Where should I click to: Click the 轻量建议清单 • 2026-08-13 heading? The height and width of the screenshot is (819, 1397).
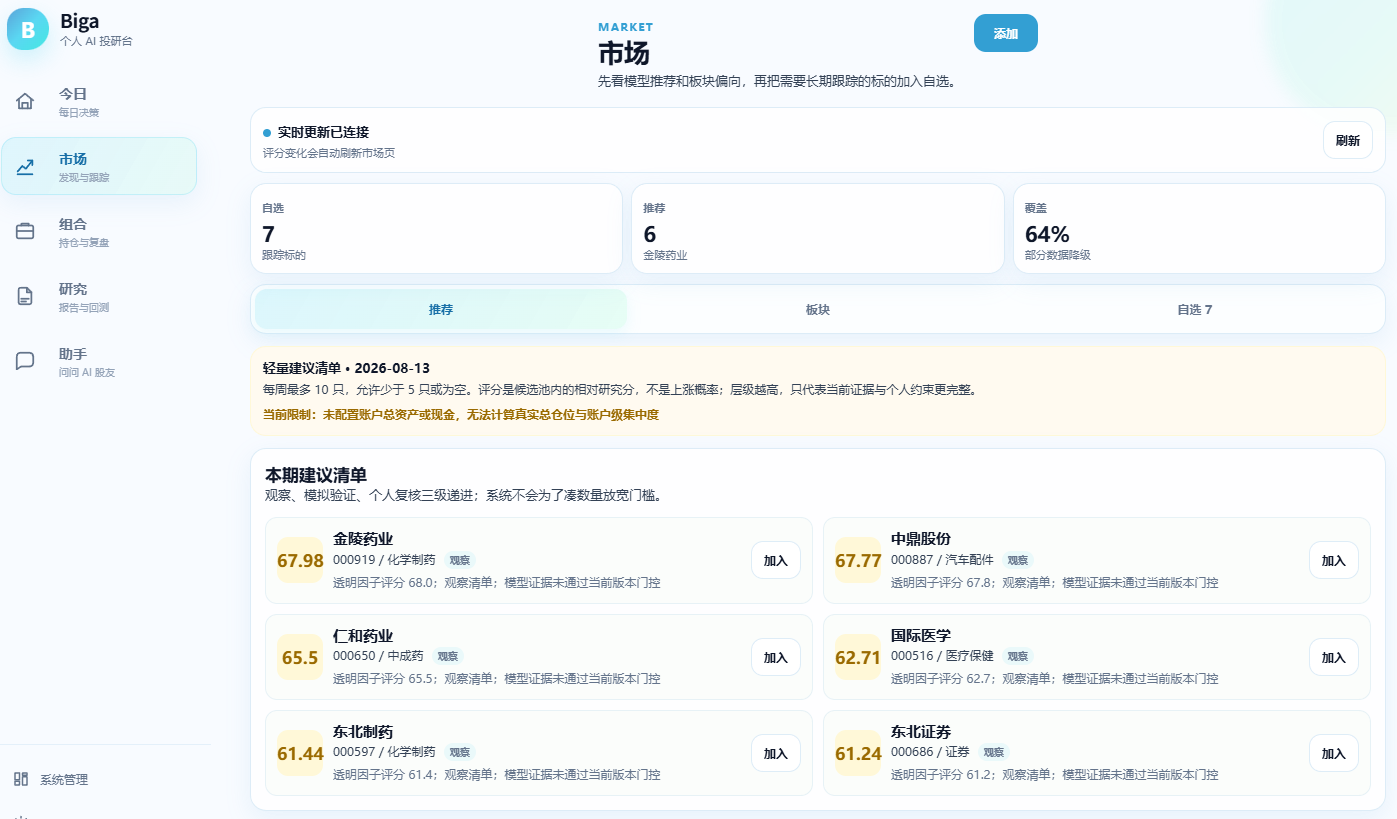coord(346,368)
